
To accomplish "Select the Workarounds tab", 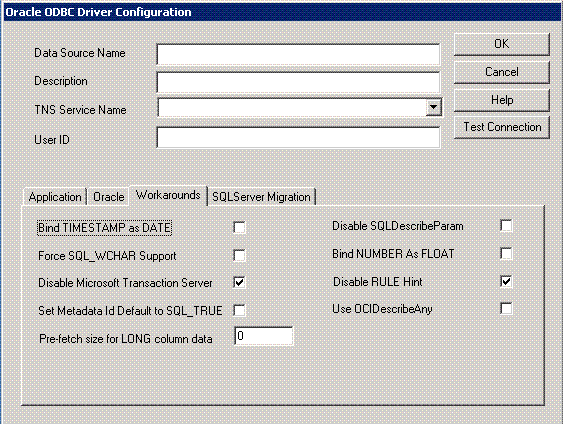I will click(x=168, y=195).
